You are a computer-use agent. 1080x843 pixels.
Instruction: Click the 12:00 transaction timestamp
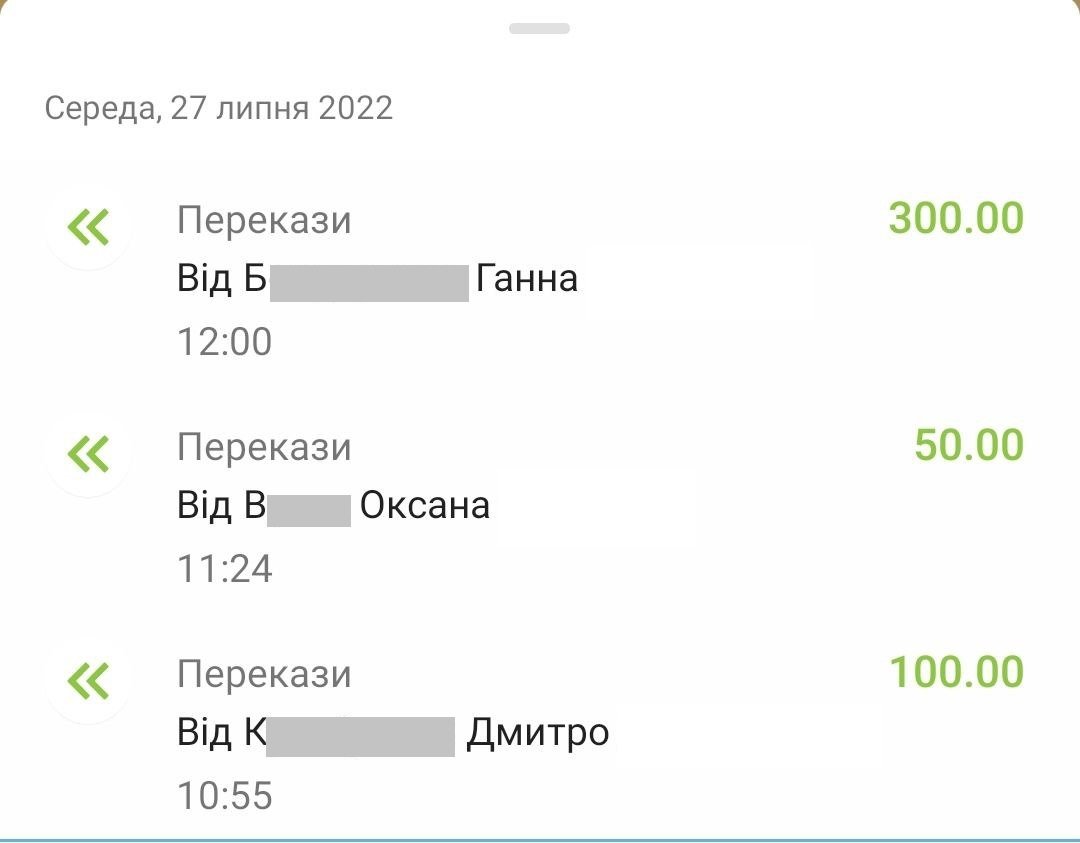224,342
